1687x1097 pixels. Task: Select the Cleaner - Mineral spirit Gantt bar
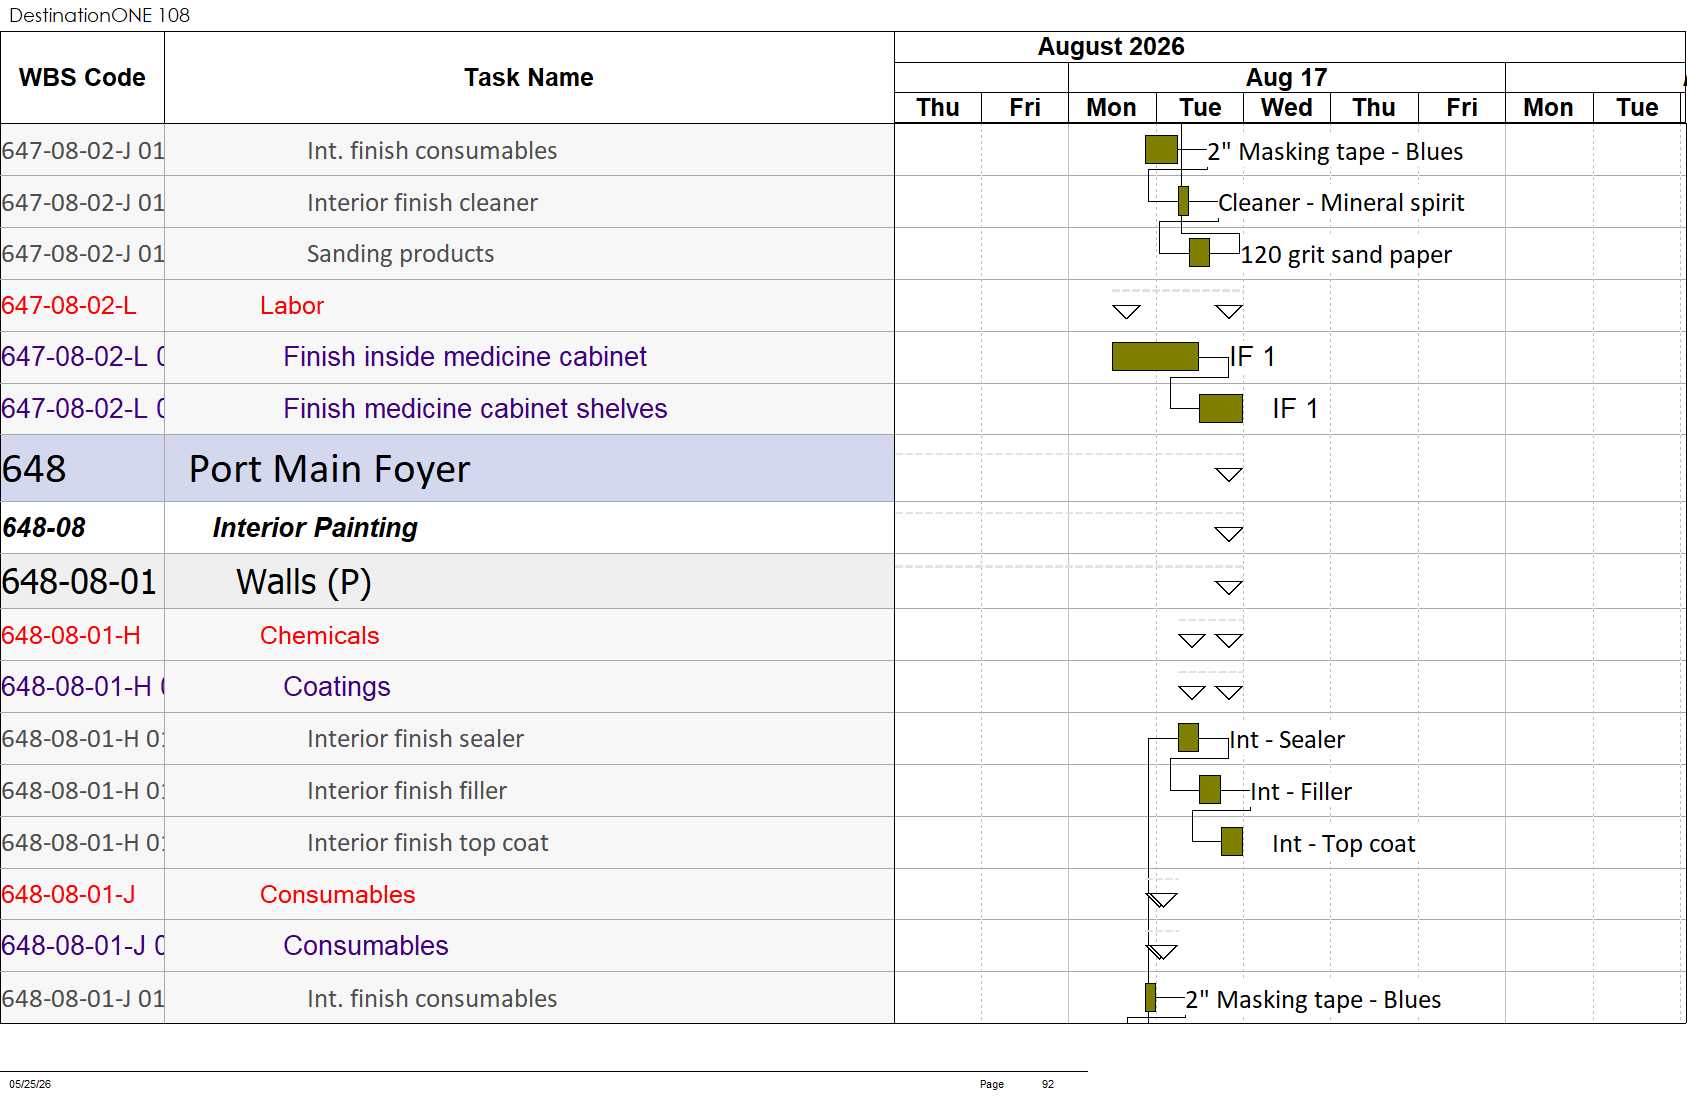point(1184,201)
